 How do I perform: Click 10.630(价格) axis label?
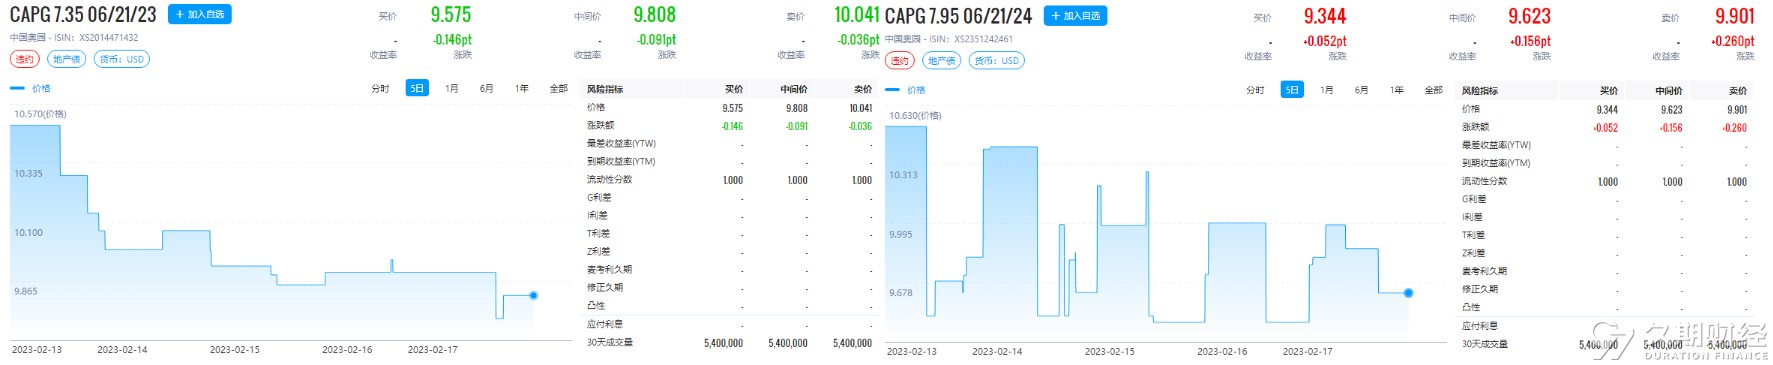tap(915, 115)
